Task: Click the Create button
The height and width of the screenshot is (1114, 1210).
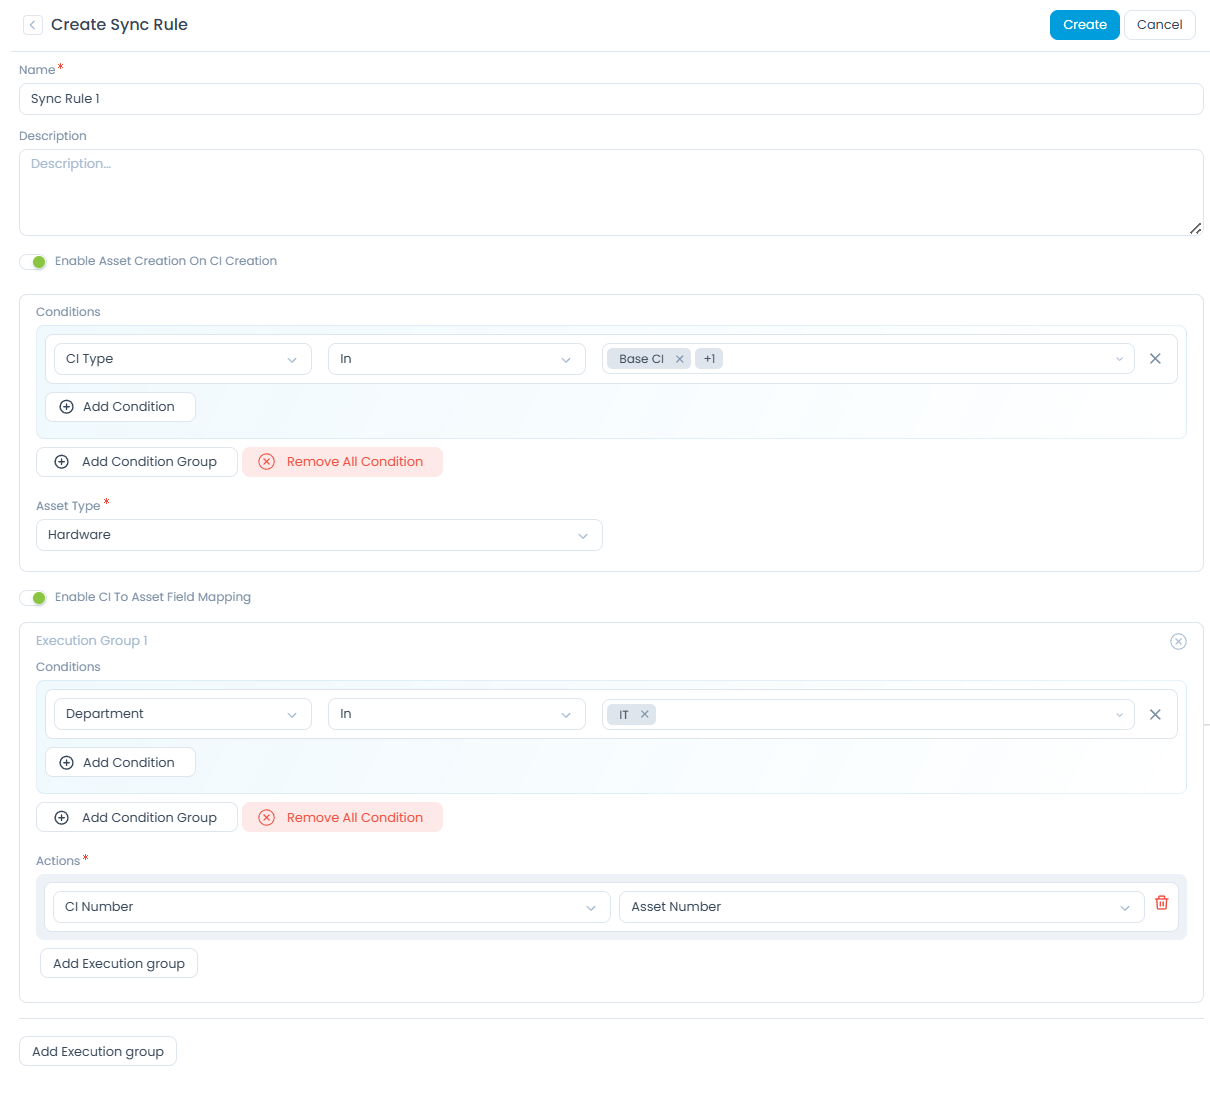Action: (x=1084, y=25)
